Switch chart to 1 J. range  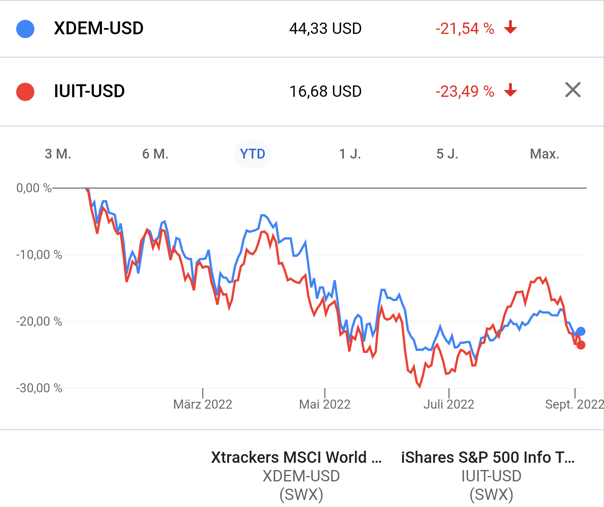pos(350,154)
